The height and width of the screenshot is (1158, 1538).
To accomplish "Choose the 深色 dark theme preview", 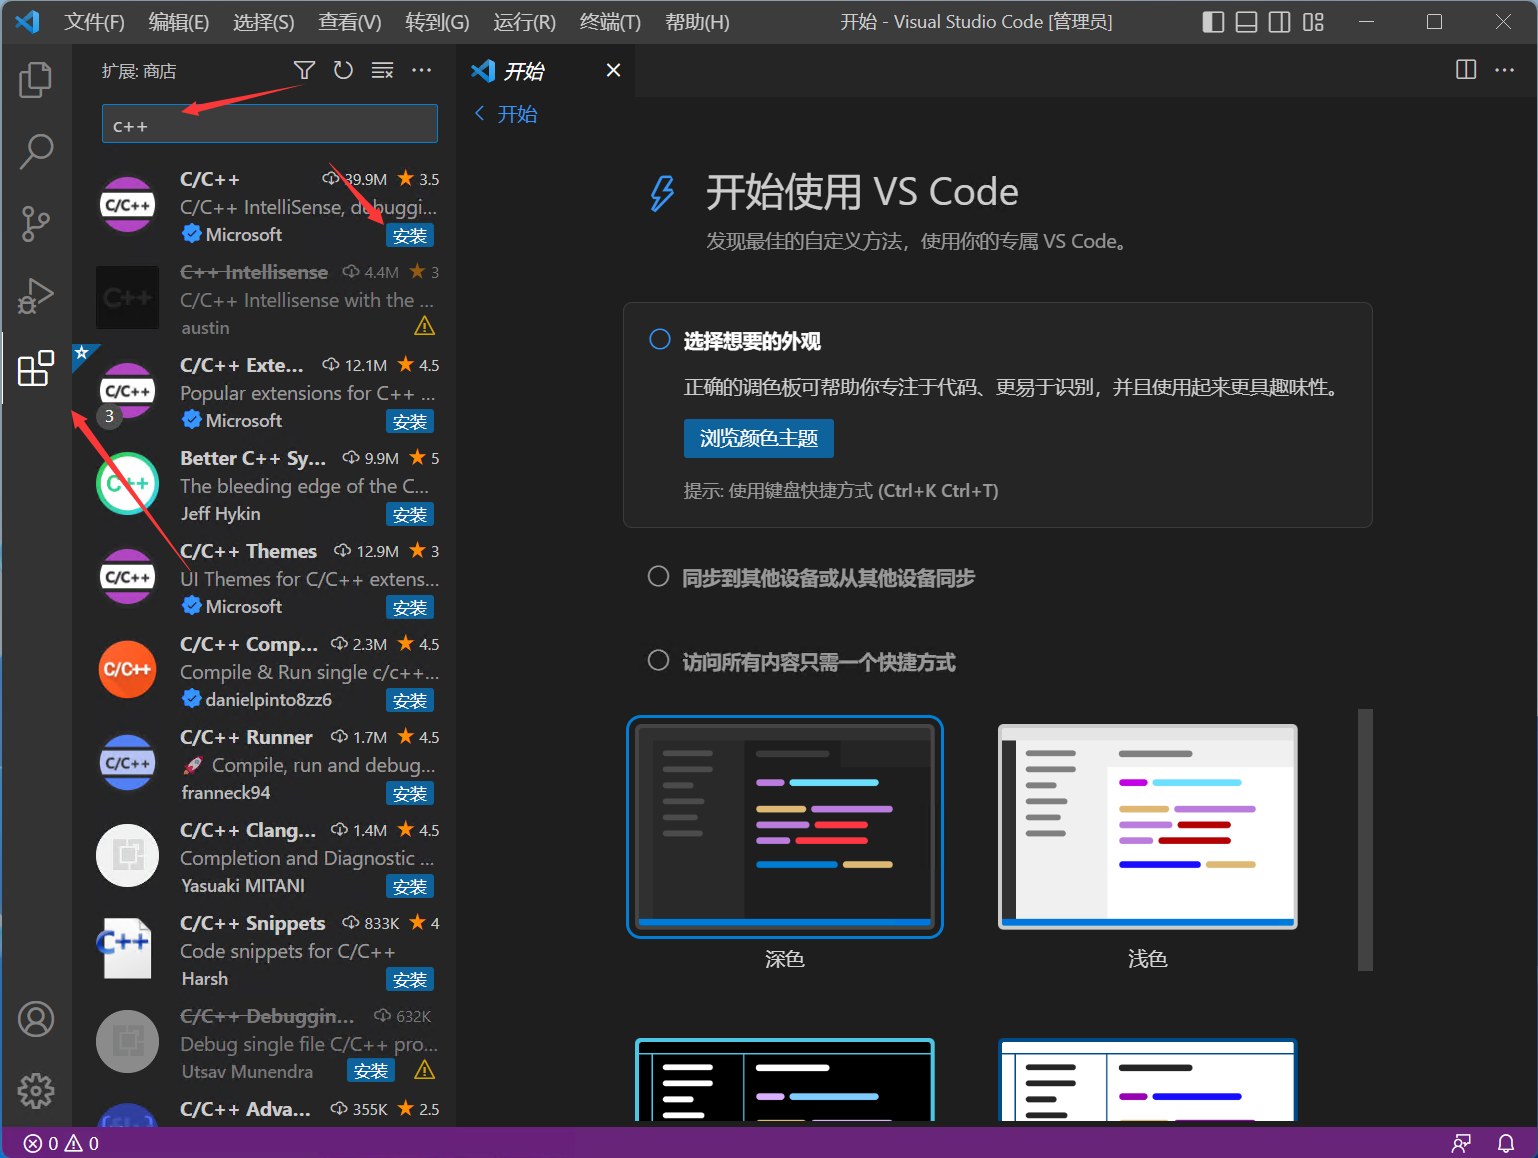I will [785, 826].
